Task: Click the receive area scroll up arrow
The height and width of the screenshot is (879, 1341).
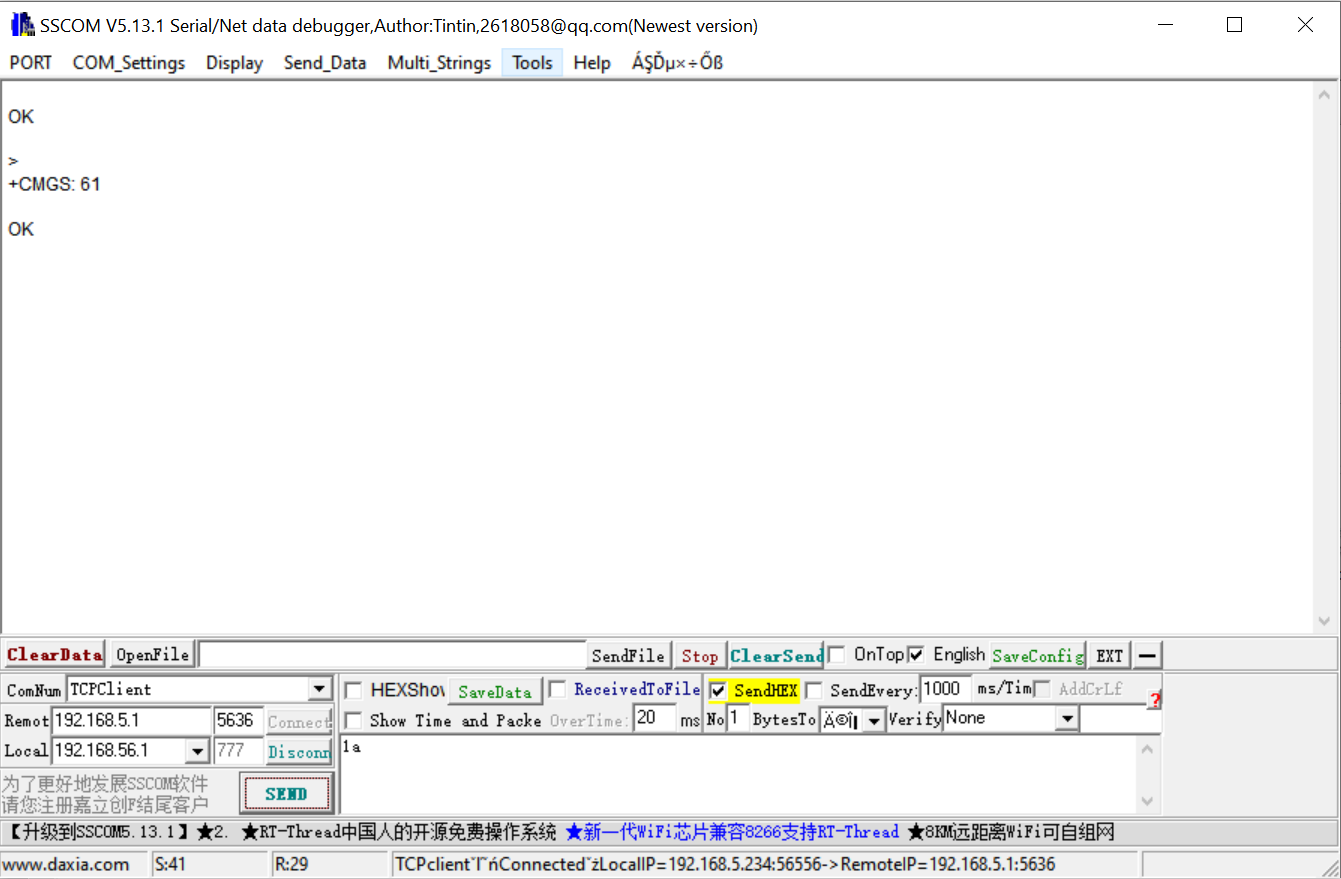Action: [1326, 95]
